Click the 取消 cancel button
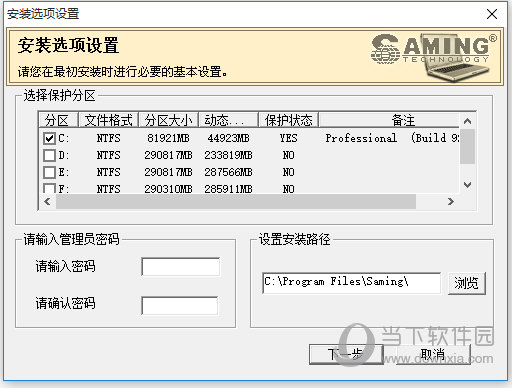512x388 pixels. [x=433, y=354]
